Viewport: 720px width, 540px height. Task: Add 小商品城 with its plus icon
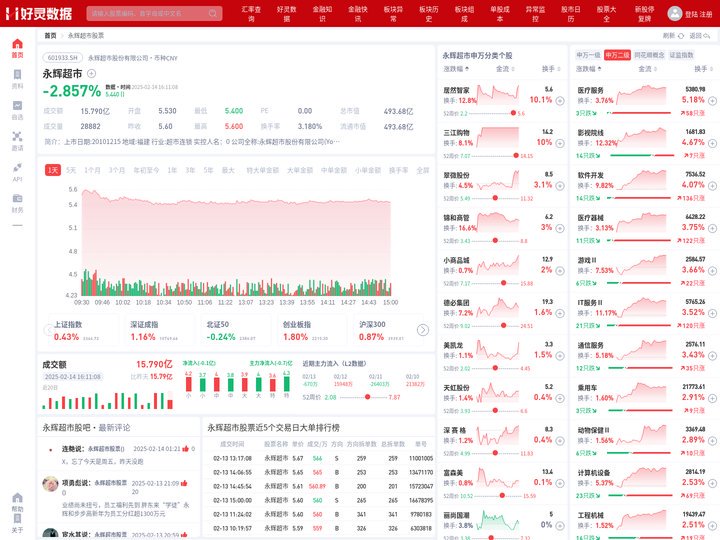560,271
